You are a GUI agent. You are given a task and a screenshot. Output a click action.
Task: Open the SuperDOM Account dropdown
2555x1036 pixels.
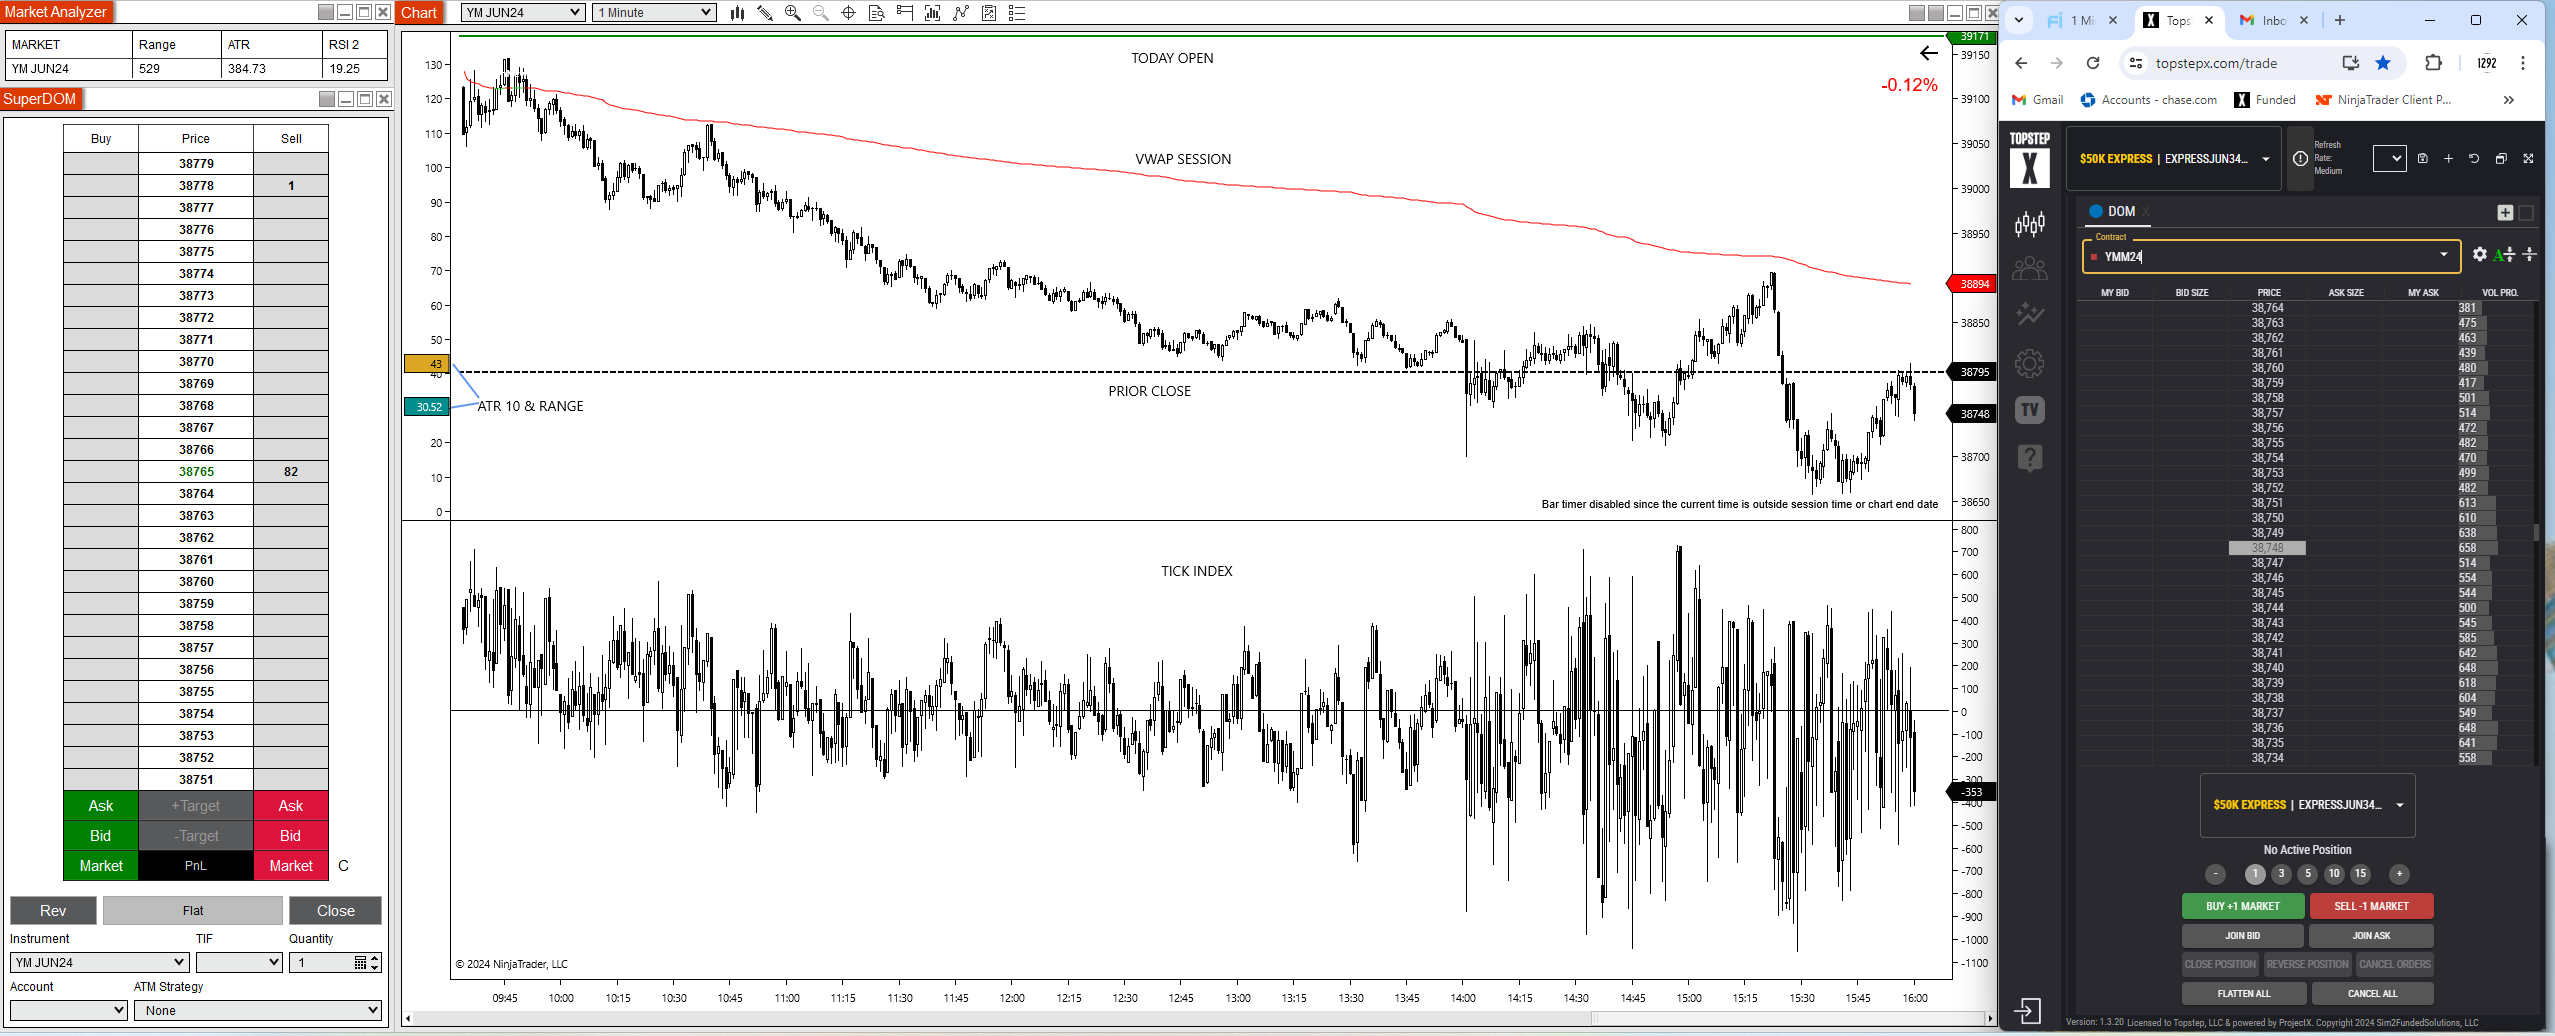tap(69, 1011)
